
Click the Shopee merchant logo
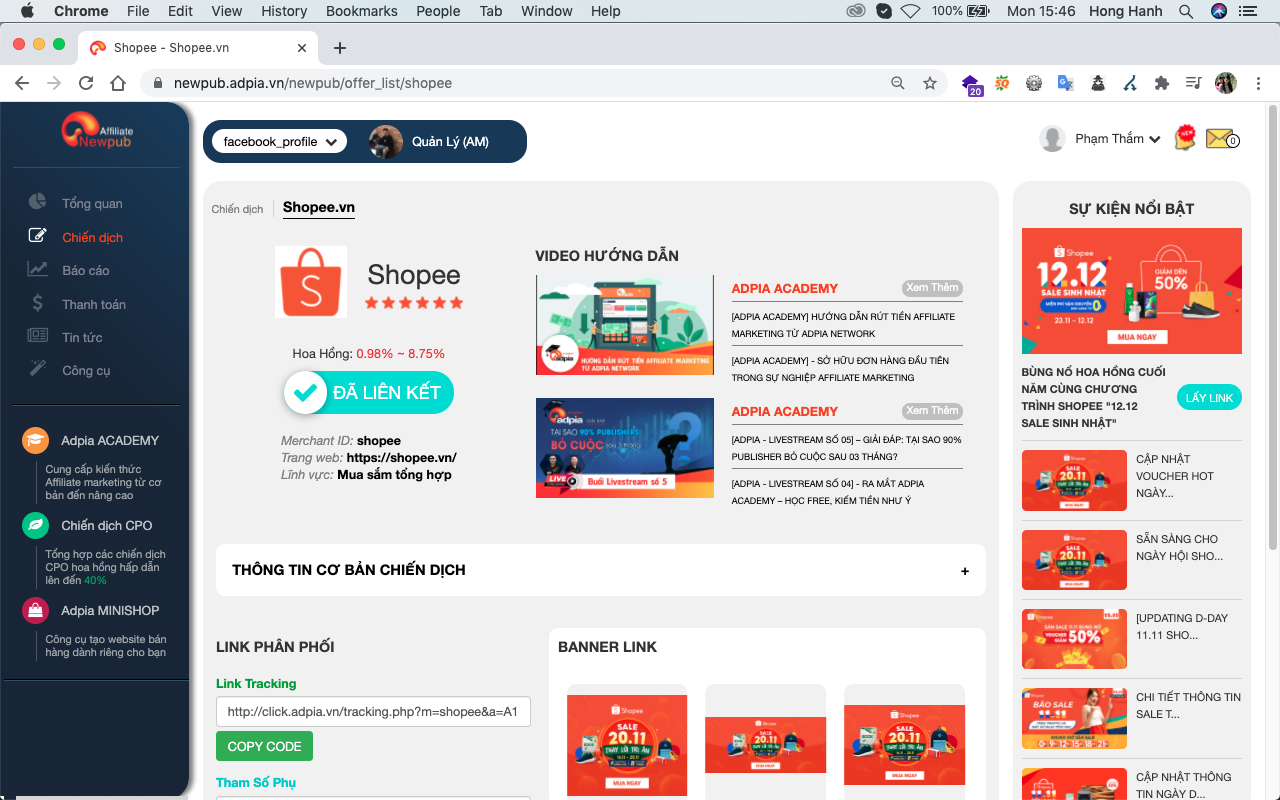tap(311, 282)
